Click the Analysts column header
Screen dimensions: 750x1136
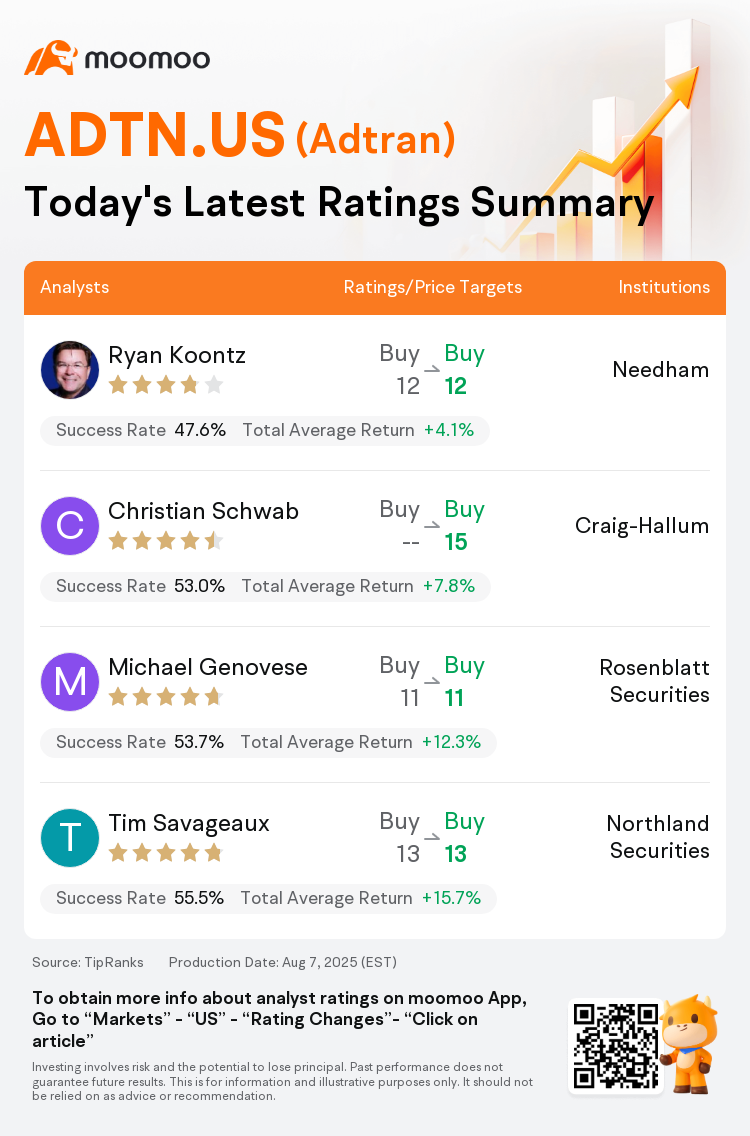click(75, 287)
